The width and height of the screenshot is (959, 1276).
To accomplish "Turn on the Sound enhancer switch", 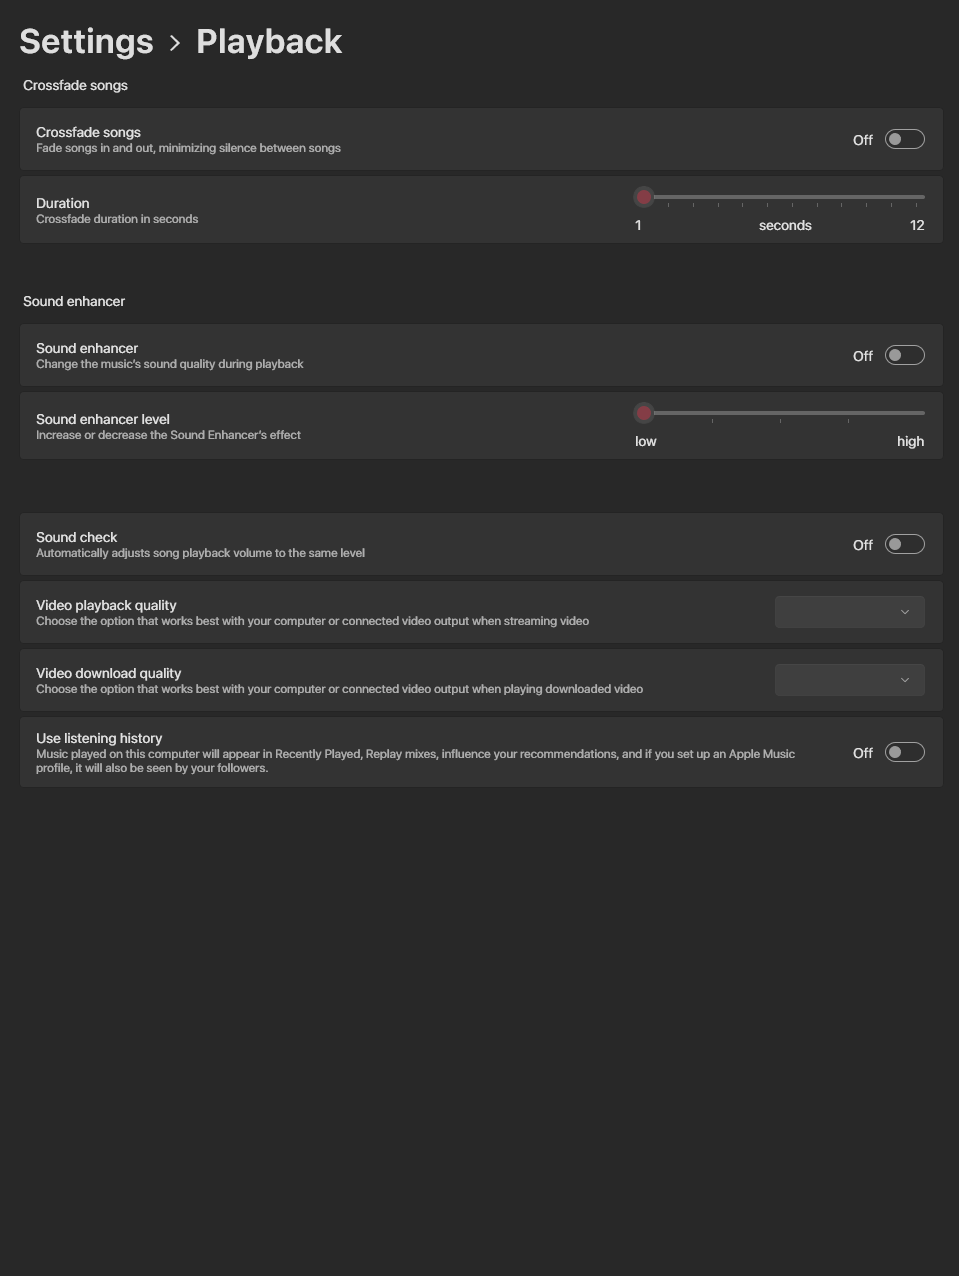I will point(904,355).
